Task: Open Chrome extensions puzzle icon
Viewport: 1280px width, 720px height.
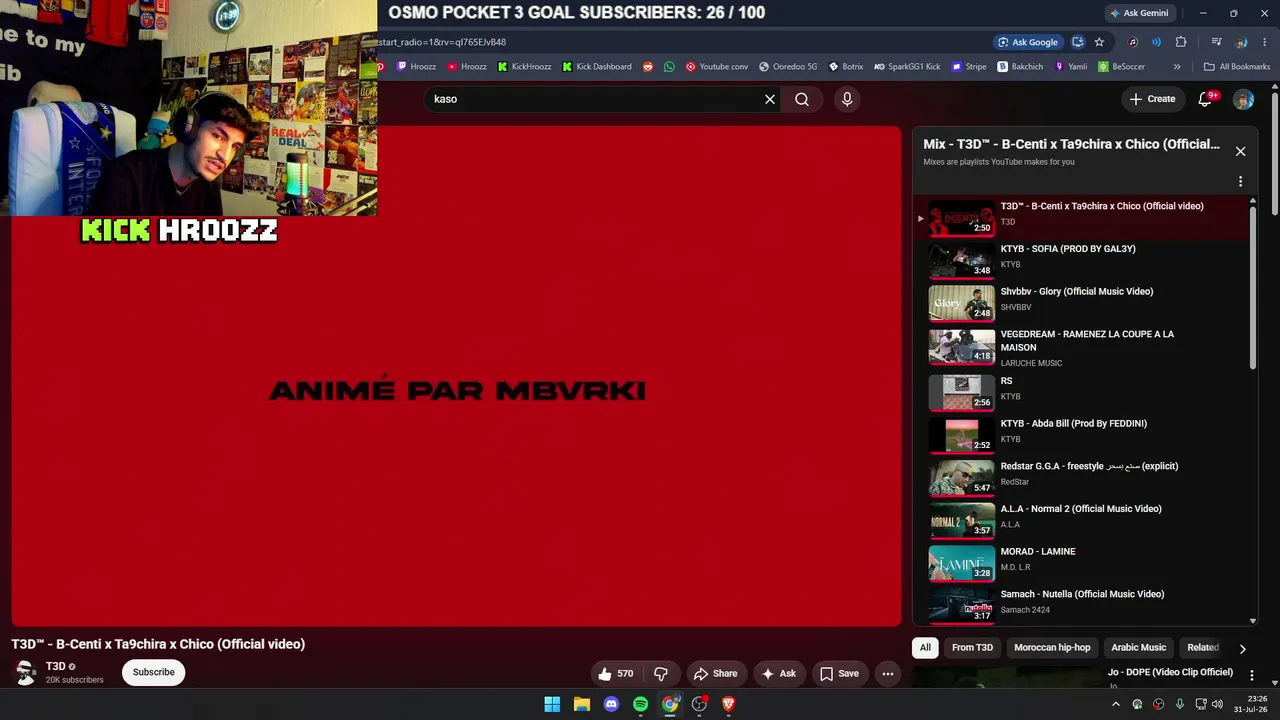Action: (1181, 42)
